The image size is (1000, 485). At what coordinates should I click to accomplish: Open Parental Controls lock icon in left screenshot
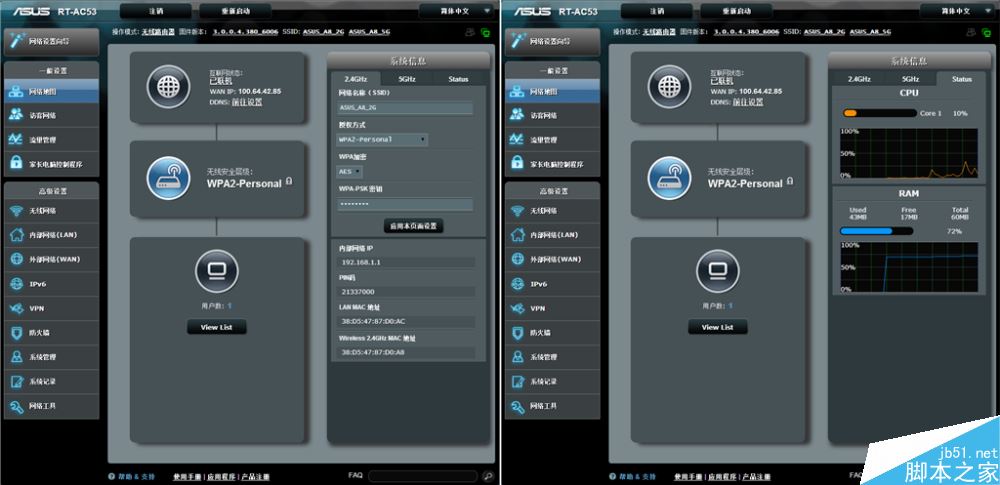(x=16, y=164)
